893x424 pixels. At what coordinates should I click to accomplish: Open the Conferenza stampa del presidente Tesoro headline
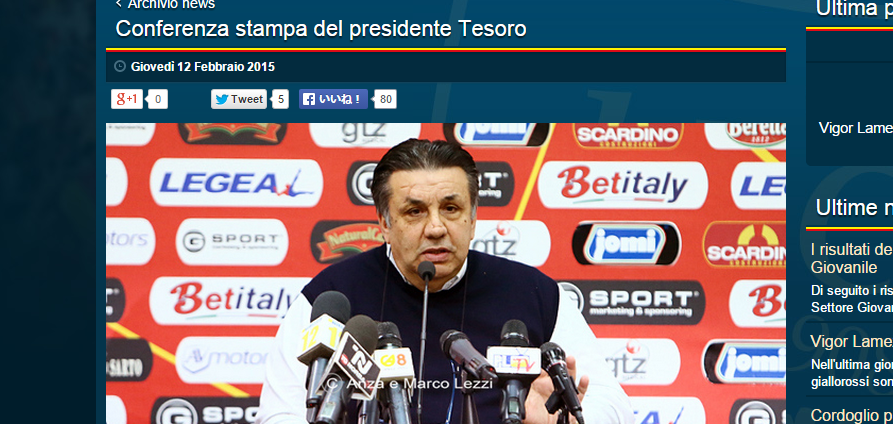click(x=321, y=28)
